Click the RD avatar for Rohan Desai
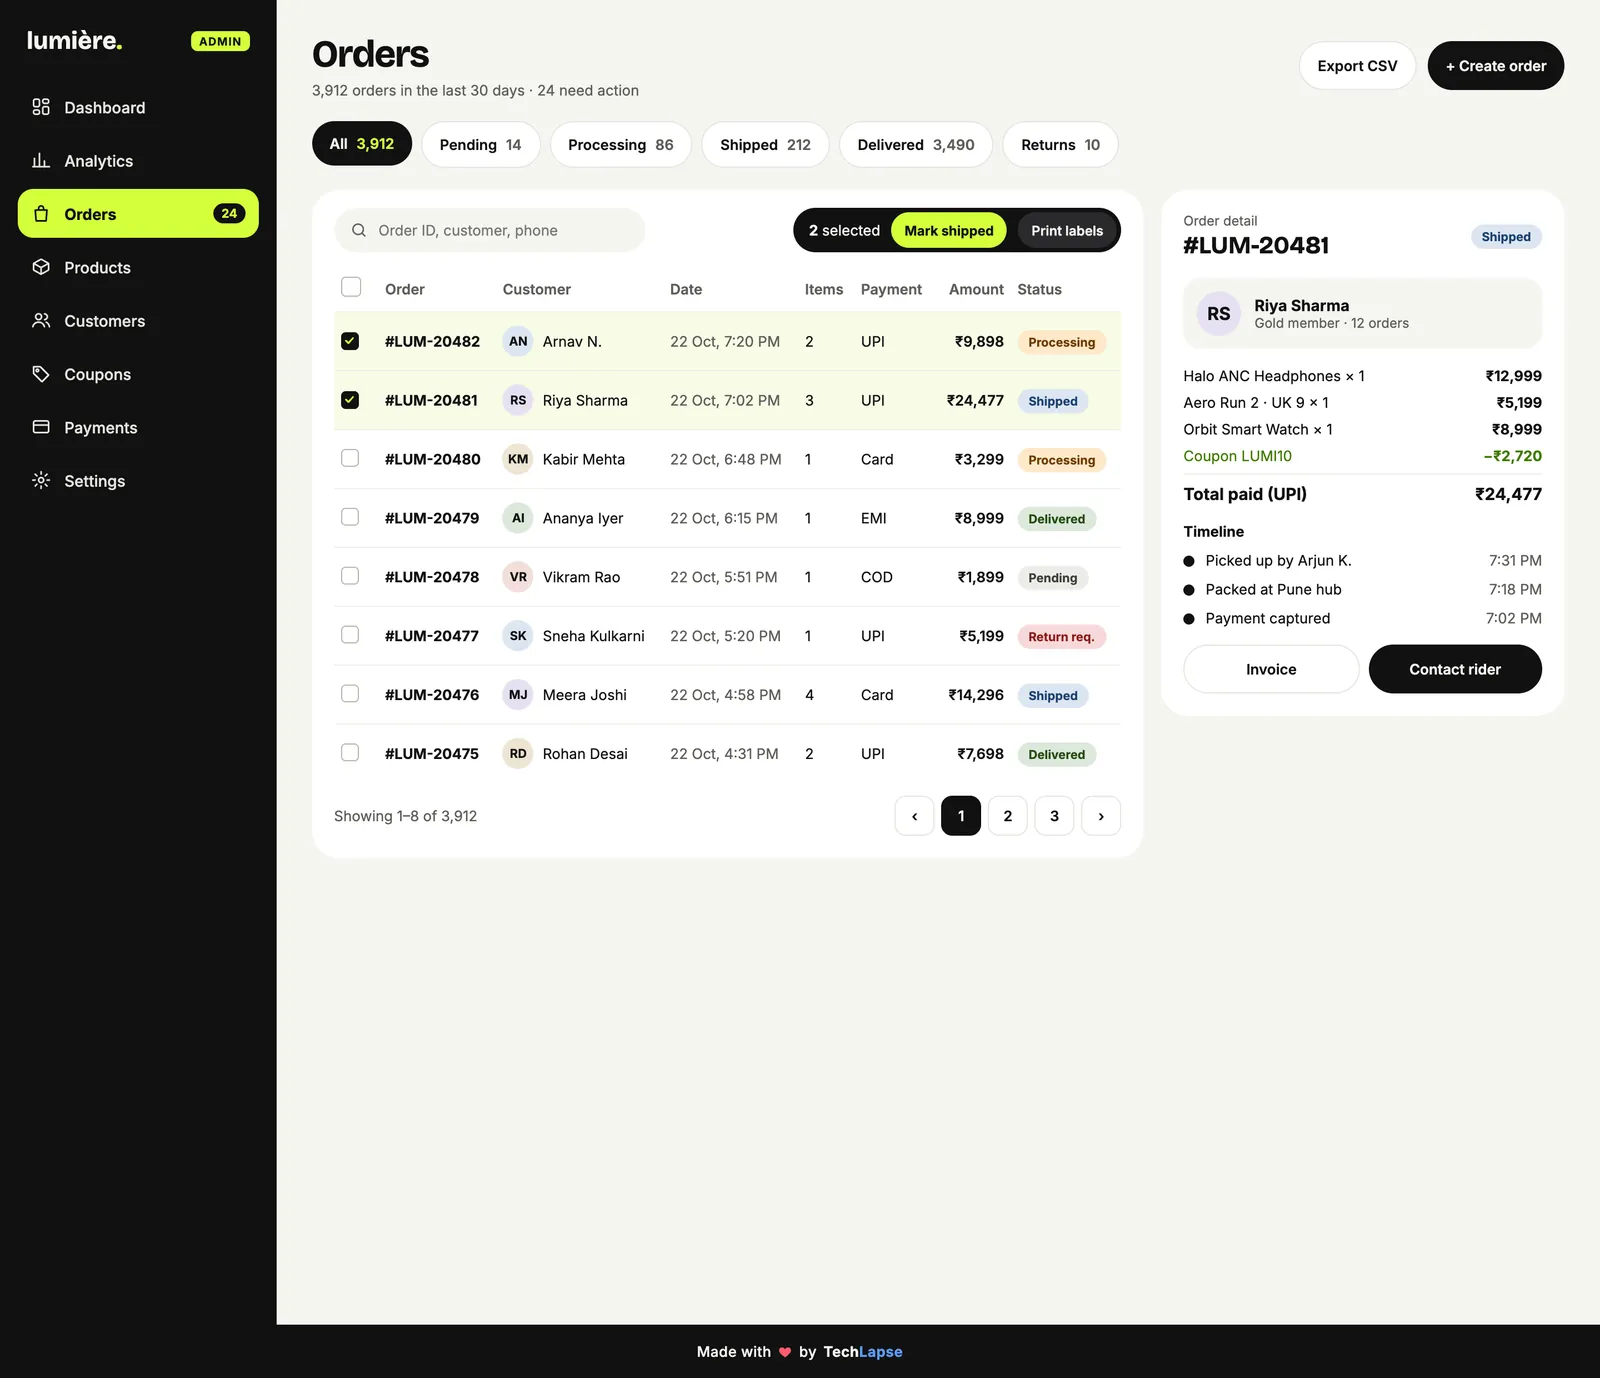This screenshot has width=1600, height=1378. 518,754
